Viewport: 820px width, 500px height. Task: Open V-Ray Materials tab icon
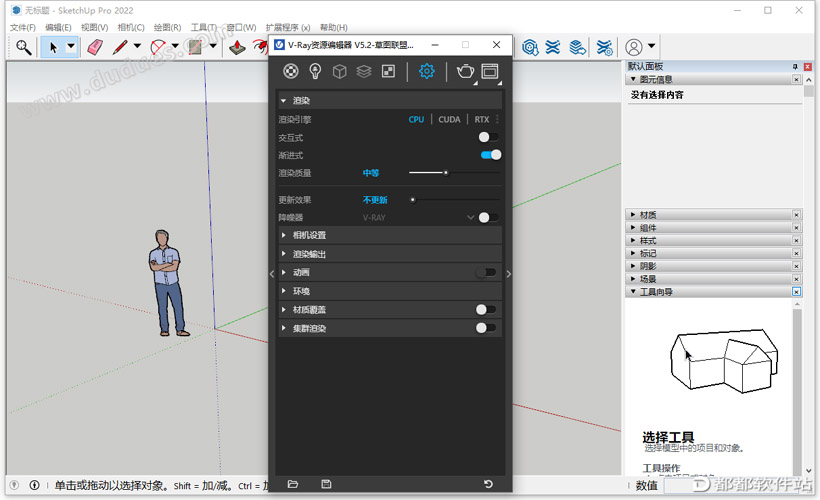(x=291, y=71)
